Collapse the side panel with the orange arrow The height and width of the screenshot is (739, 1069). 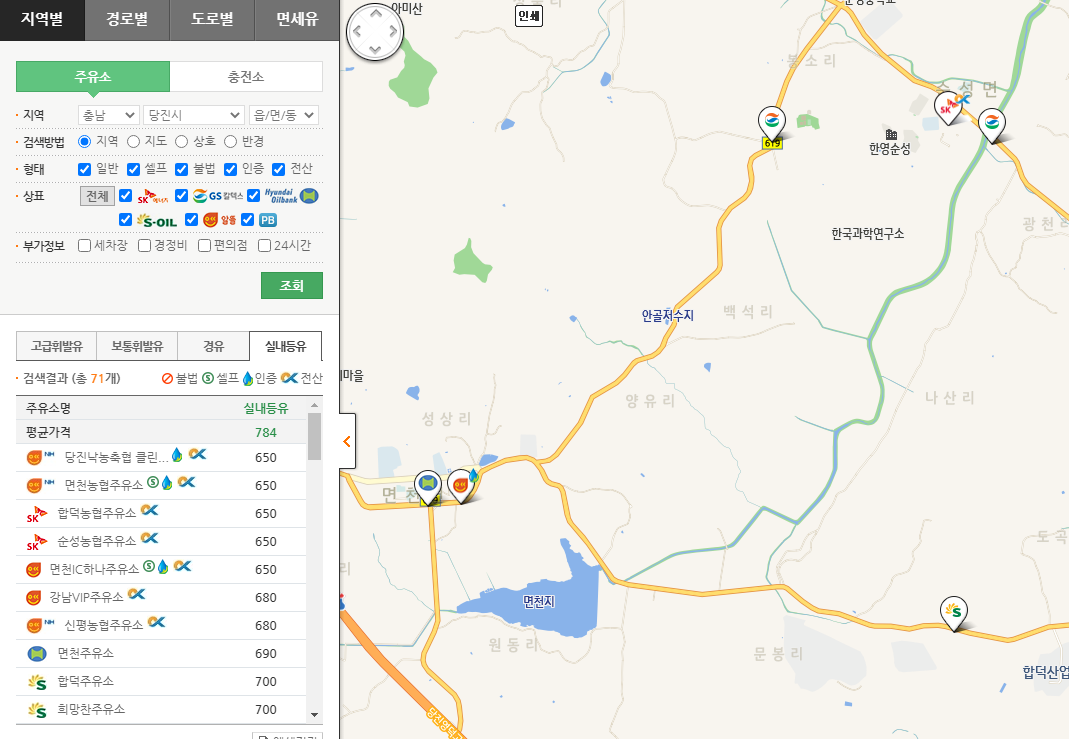(x=347, y=441)
